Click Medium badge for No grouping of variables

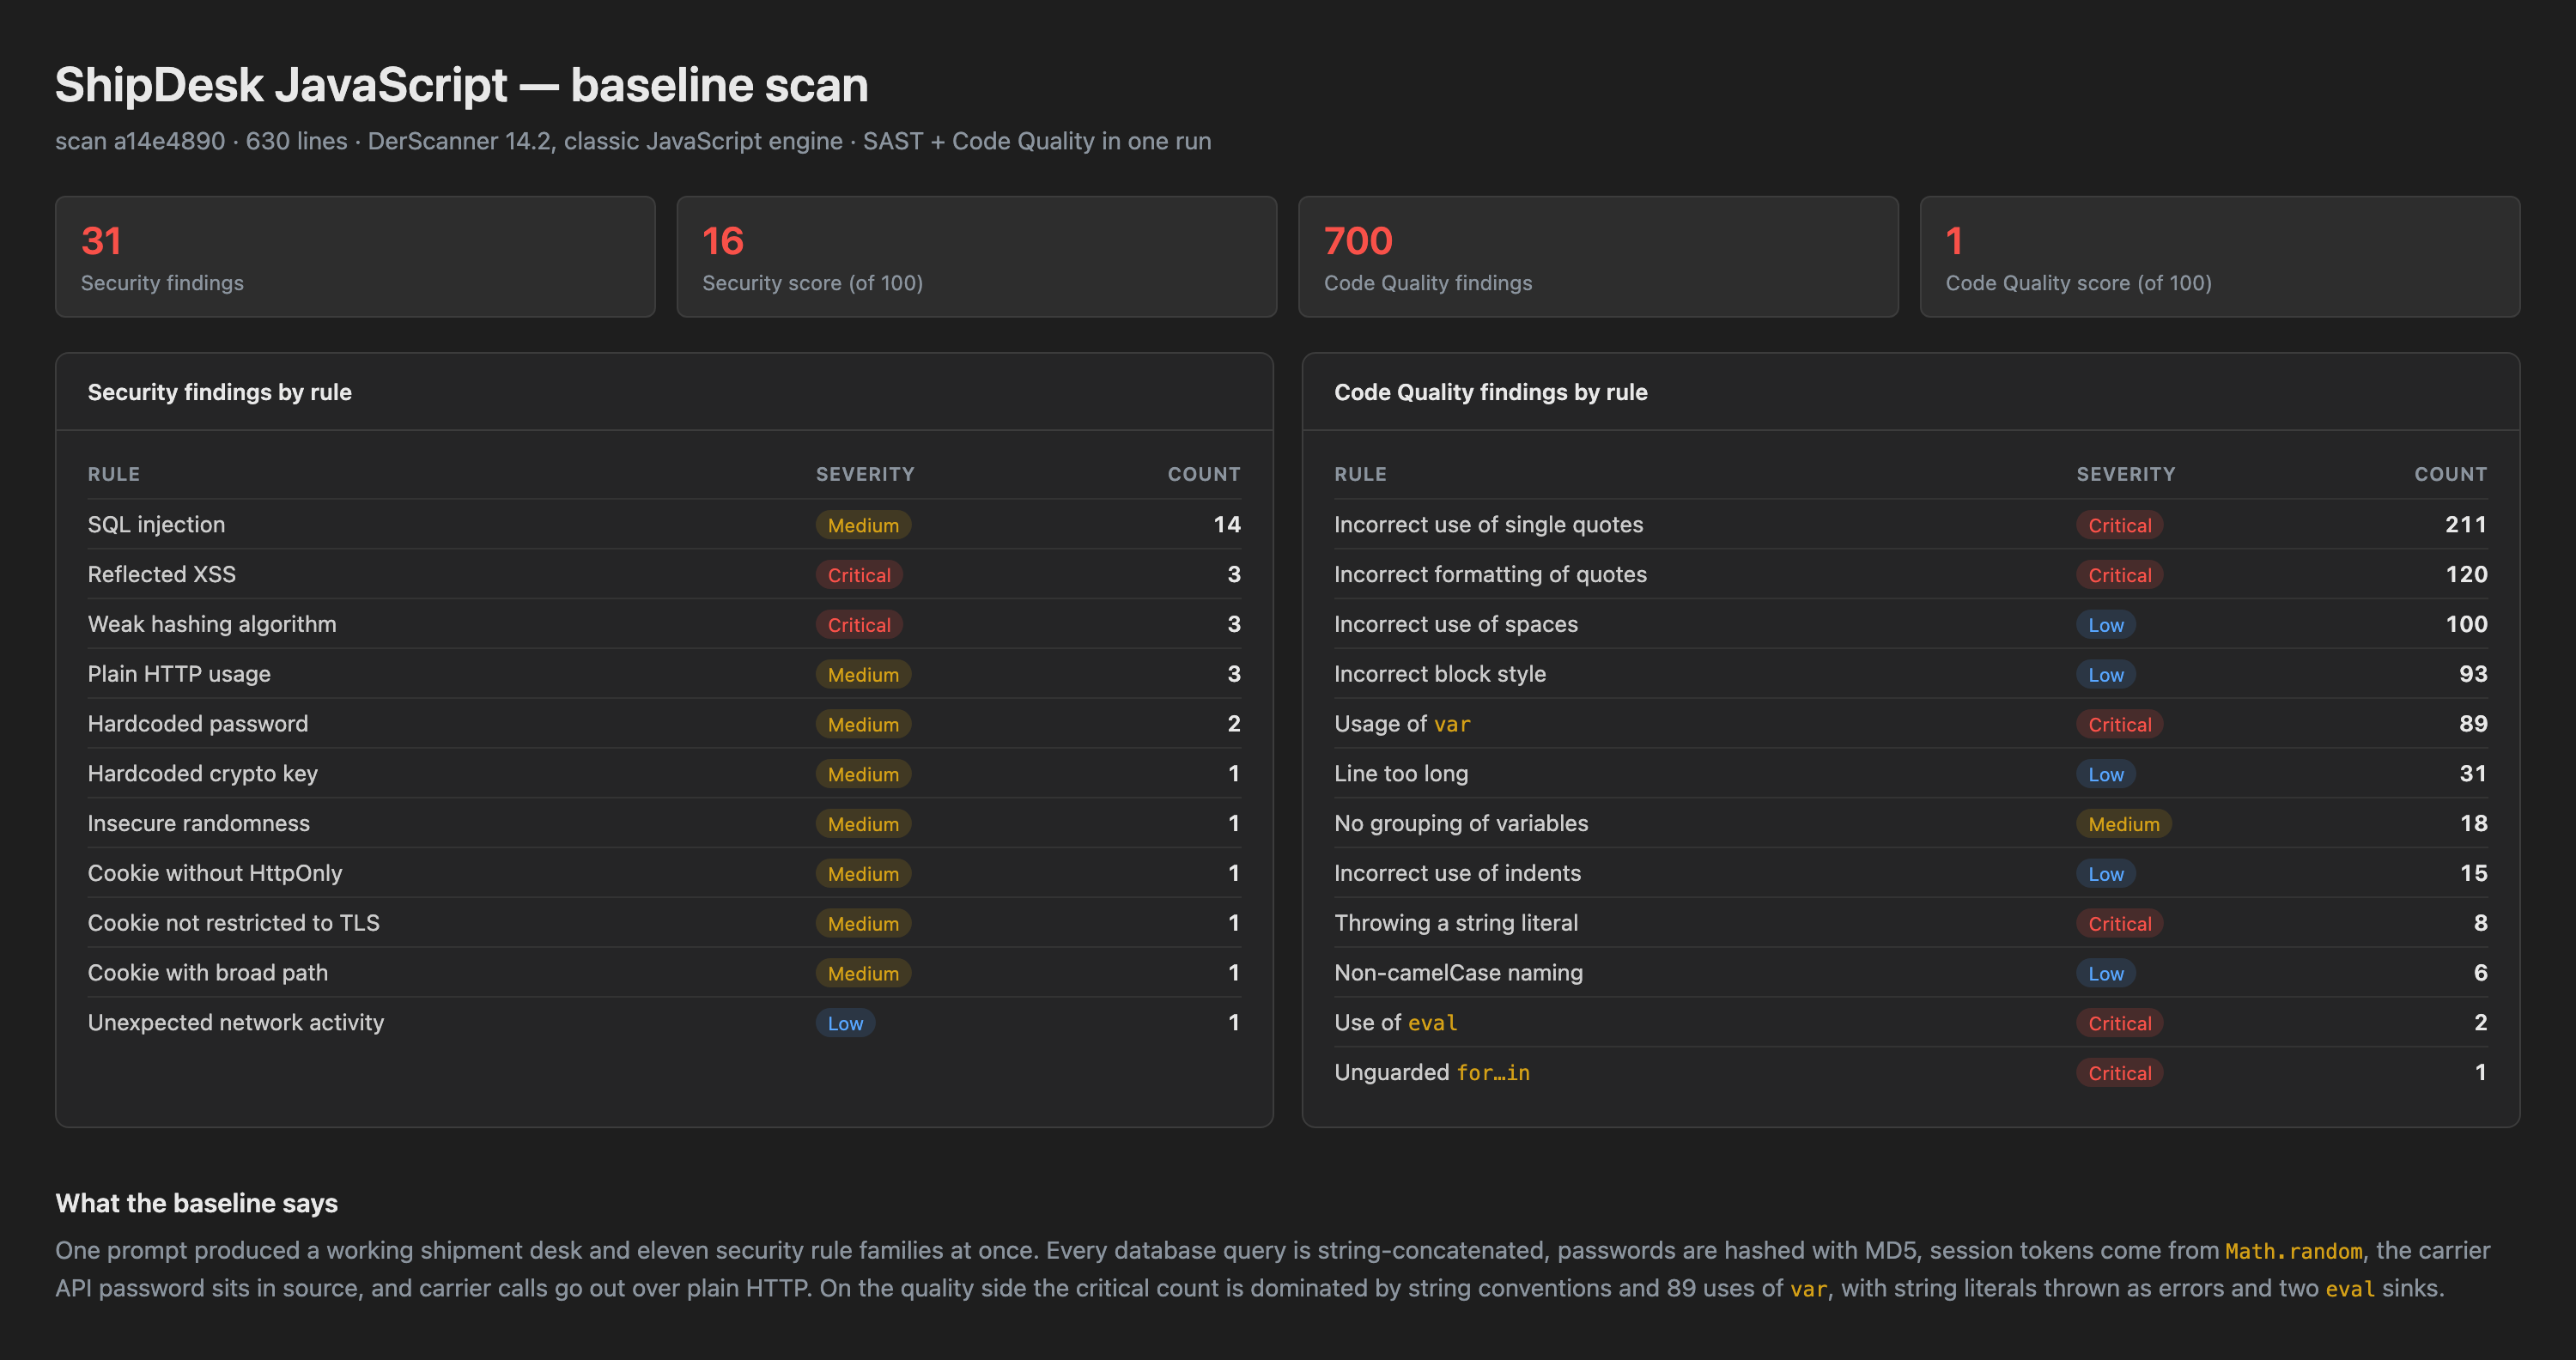pos(2124,824)
